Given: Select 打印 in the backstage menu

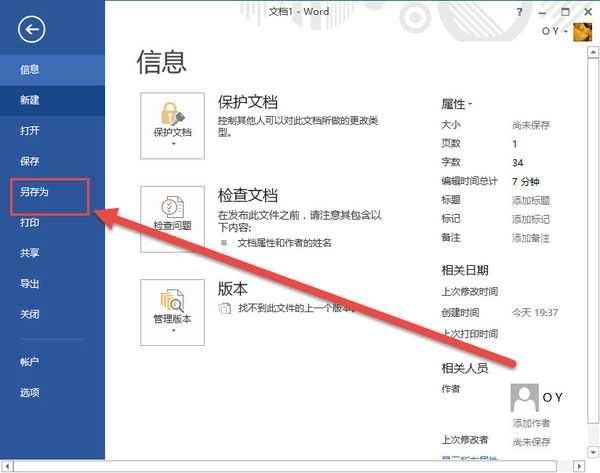Looking at the screenshot, I should pyautogui.click(x=52, y=222).
